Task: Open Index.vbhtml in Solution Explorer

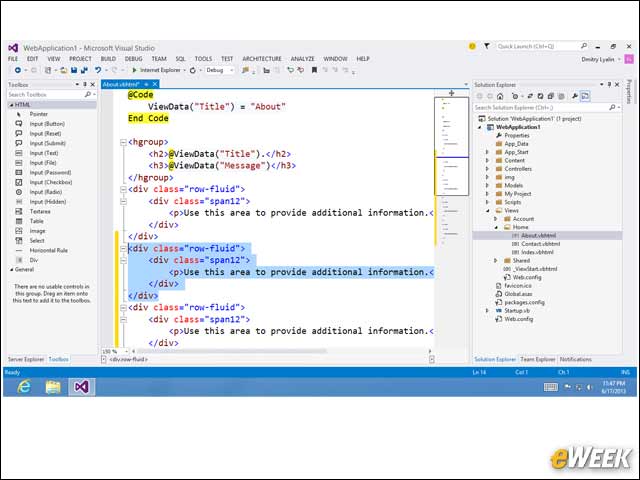Action: coord(537,252)
